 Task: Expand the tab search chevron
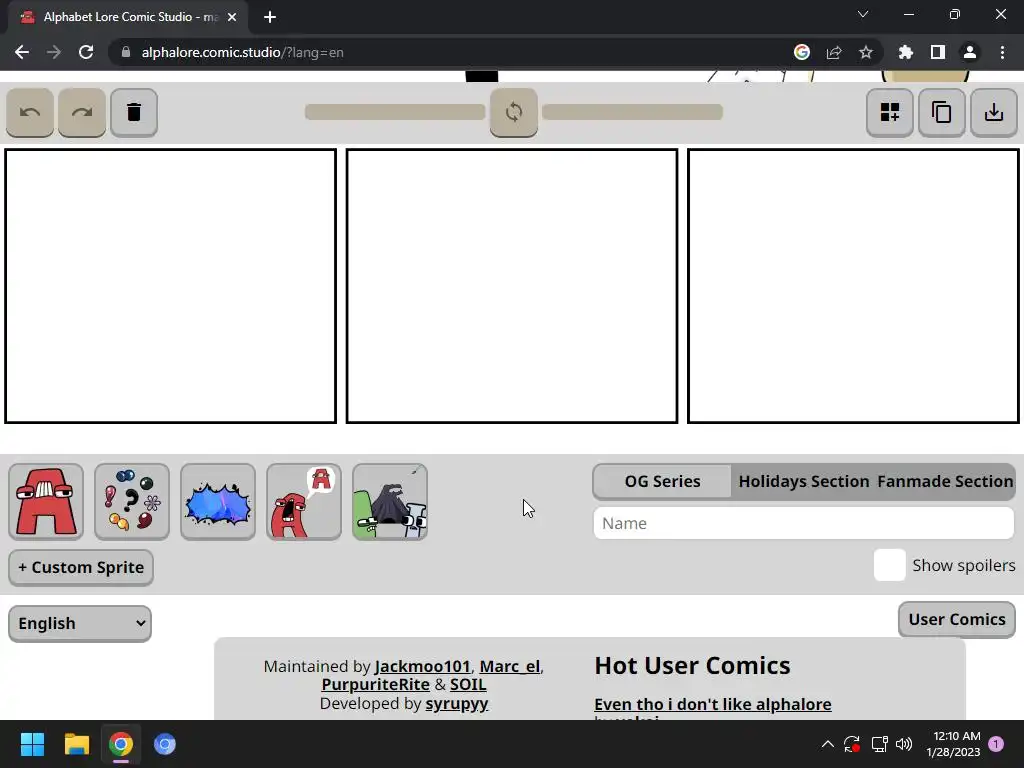point(863,14)
